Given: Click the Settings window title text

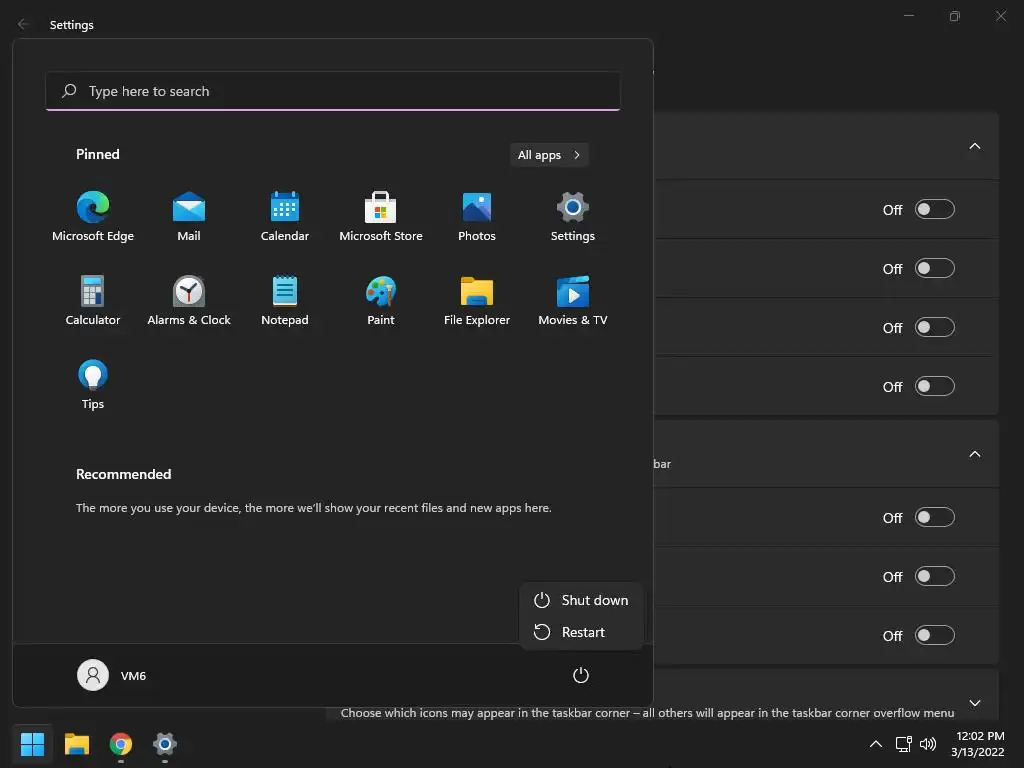Looking at the screenshot, I should (x=72, y=25).
